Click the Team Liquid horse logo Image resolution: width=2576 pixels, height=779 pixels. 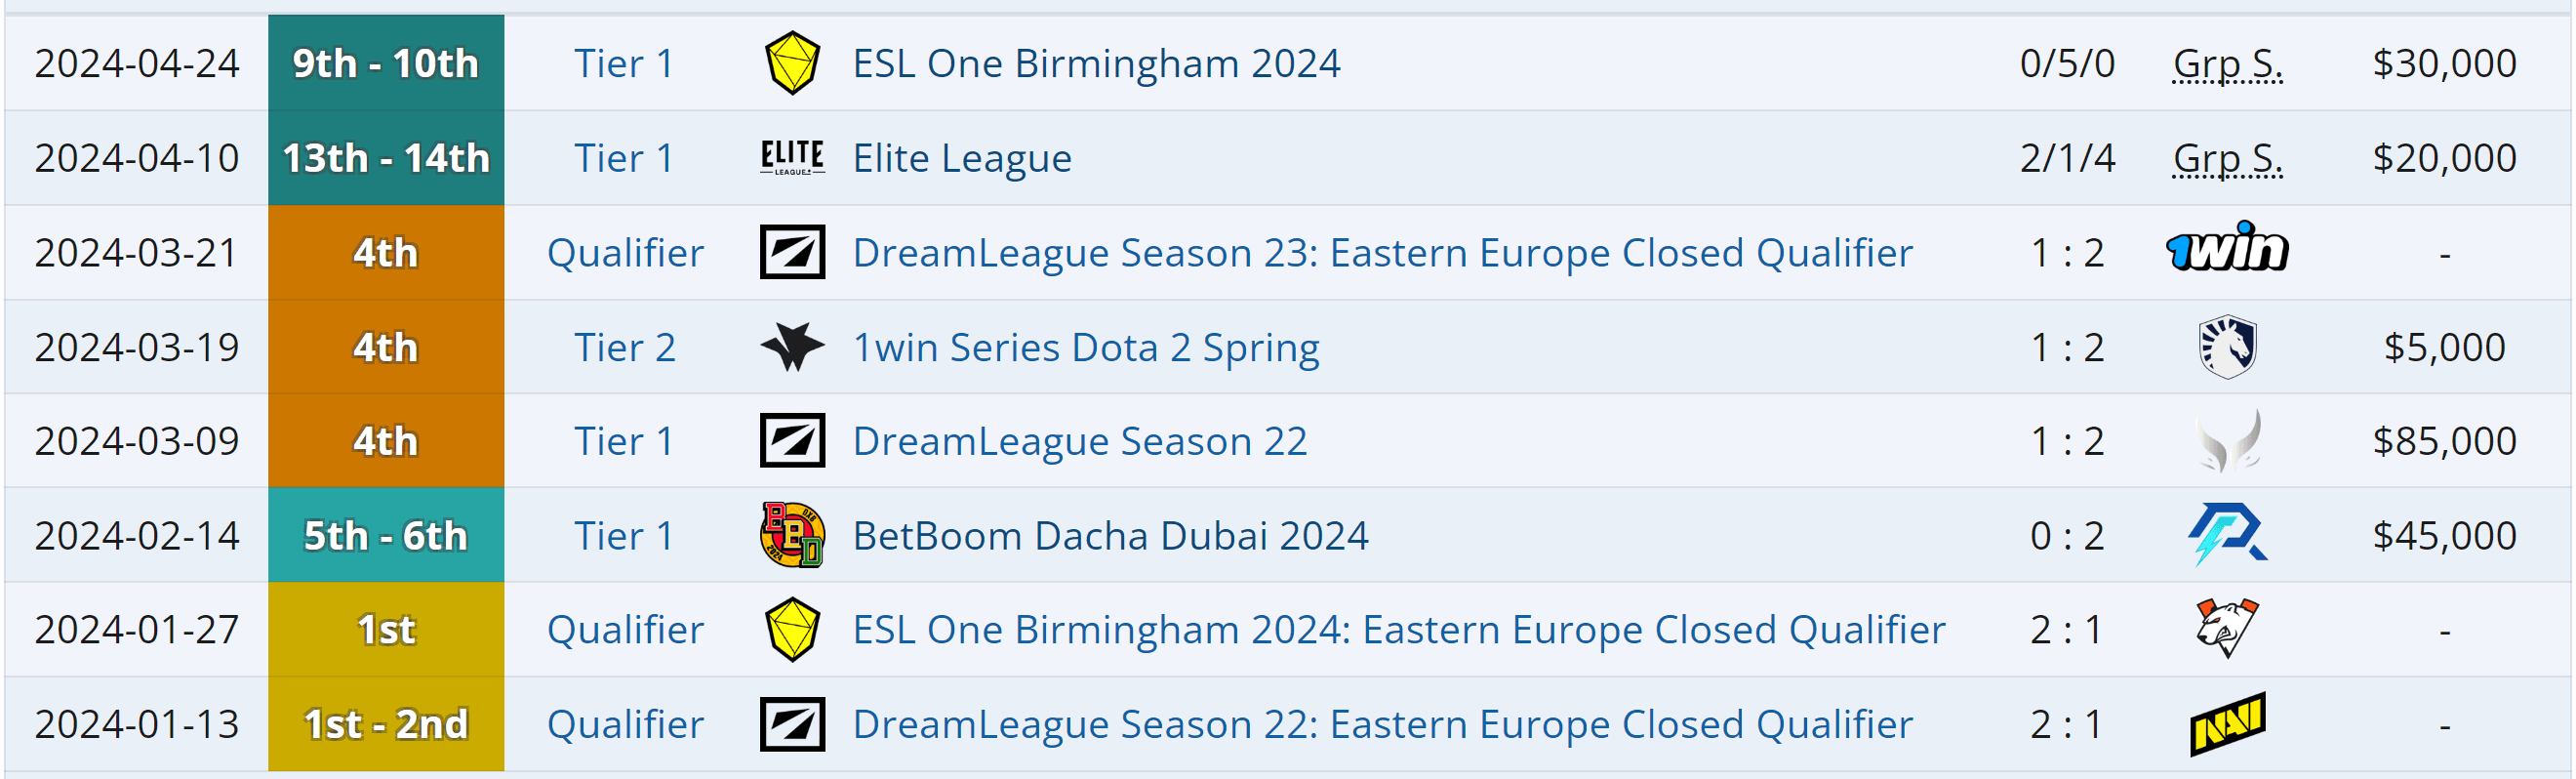coord(2227,347)
